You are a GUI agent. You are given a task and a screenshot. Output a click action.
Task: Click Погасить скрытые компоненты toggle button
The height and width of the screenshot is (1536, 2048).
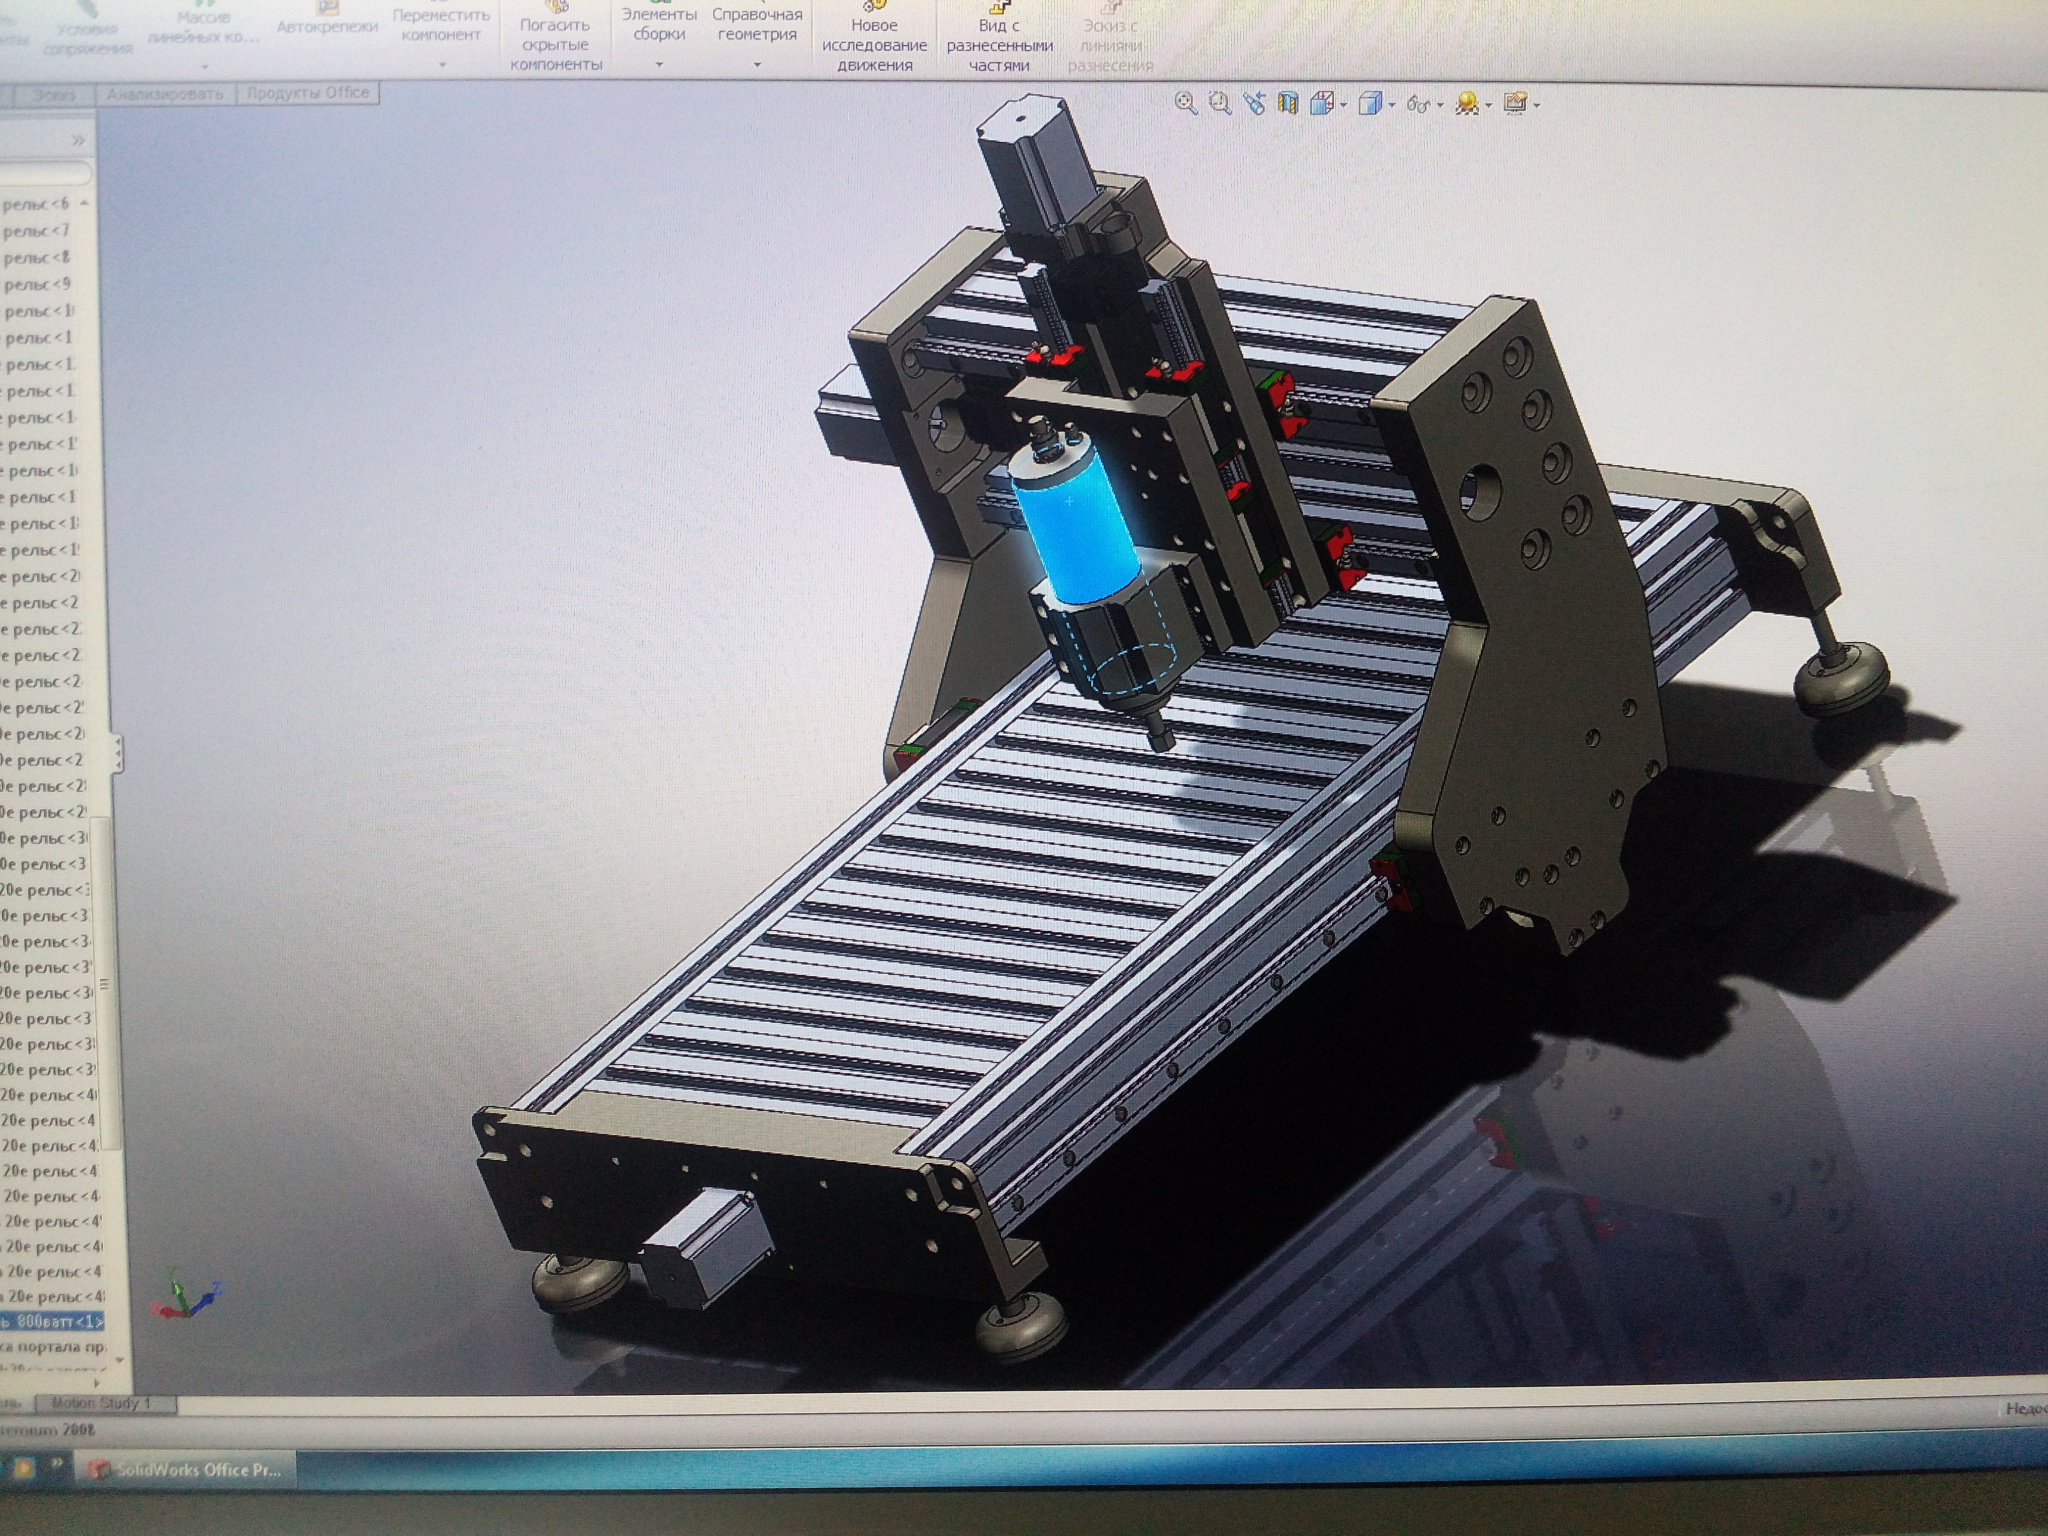(x=556, y=45)
